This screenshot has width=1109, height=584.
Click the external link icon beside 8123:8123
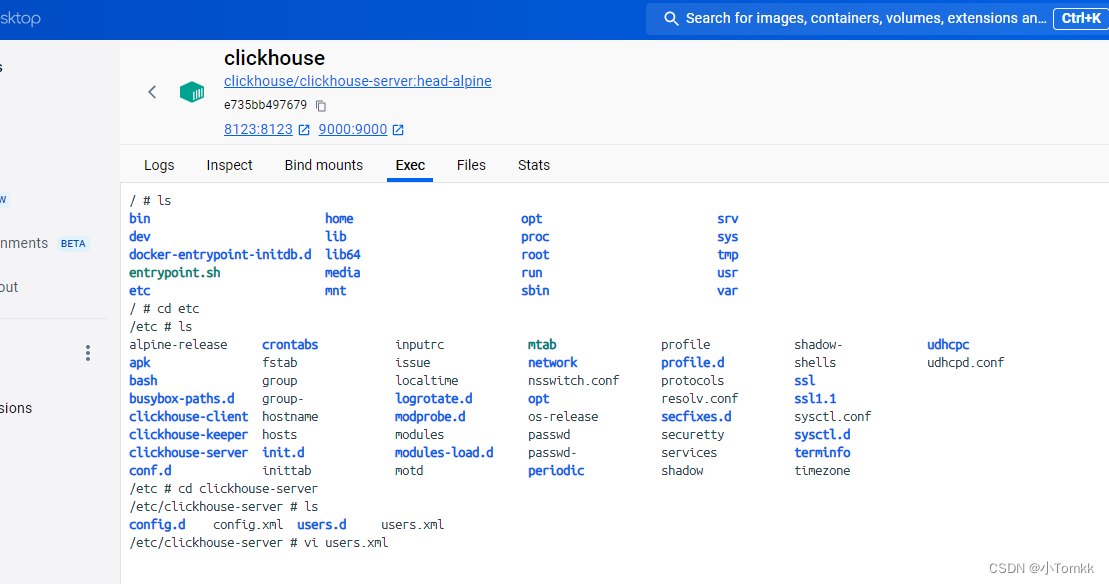tap(303, 128)
